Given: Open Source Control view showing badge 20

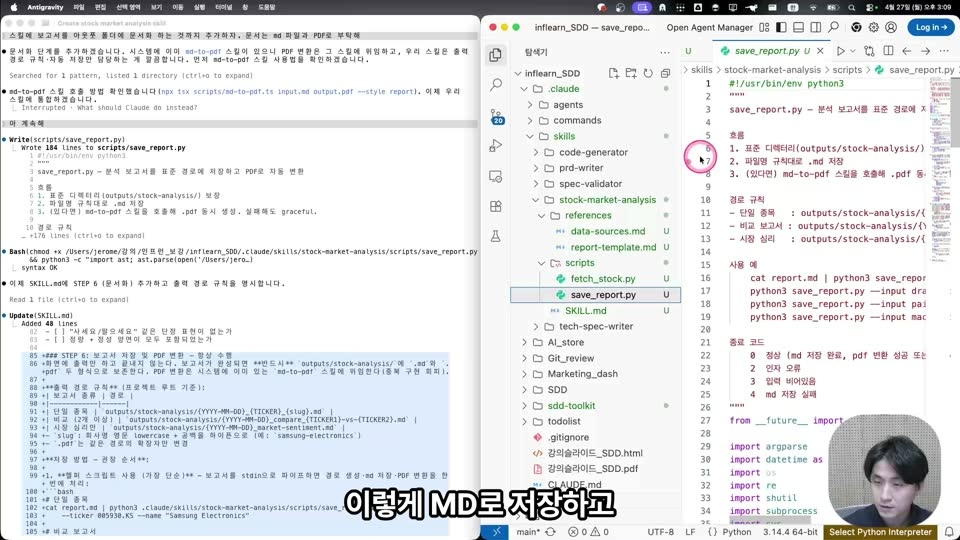Looking at the screenshot, I should 496,115.
